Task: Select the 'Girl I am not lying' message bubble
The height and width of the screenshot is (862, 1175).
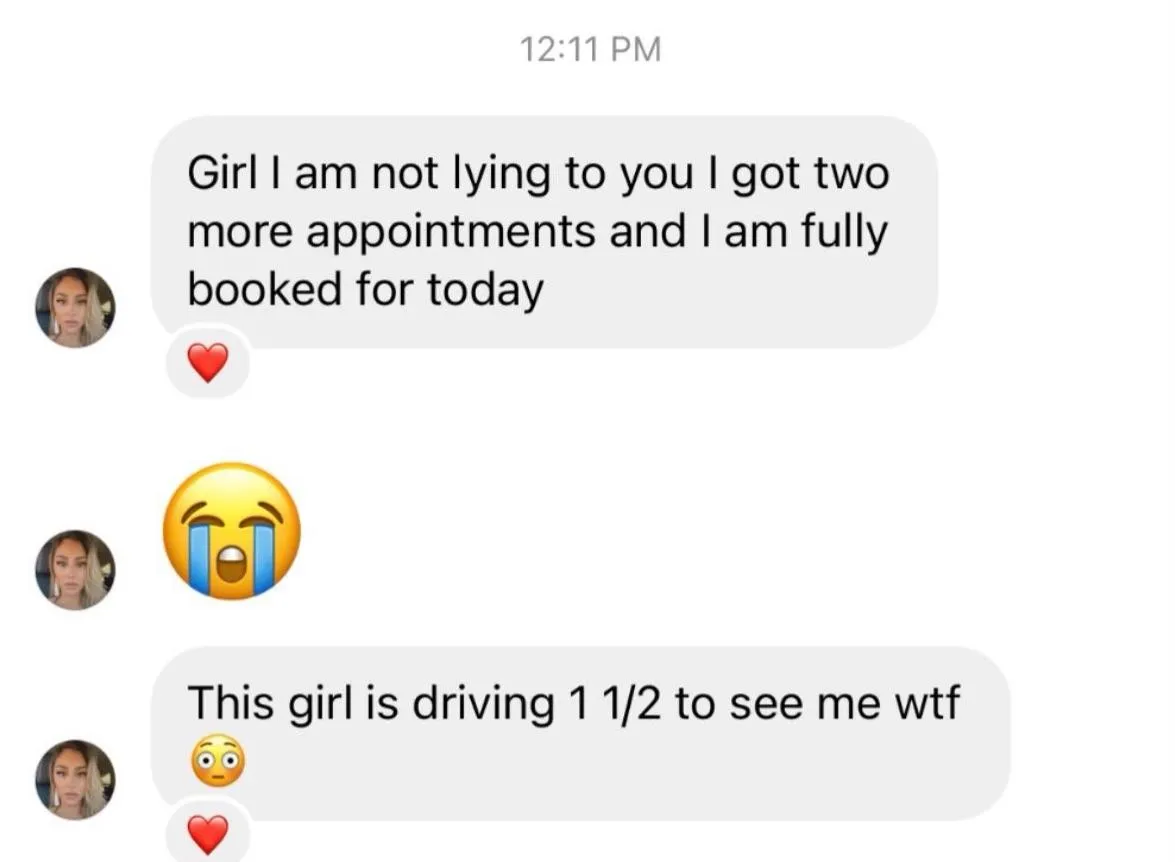Action: pyautogui.click(x=544, y=232)
